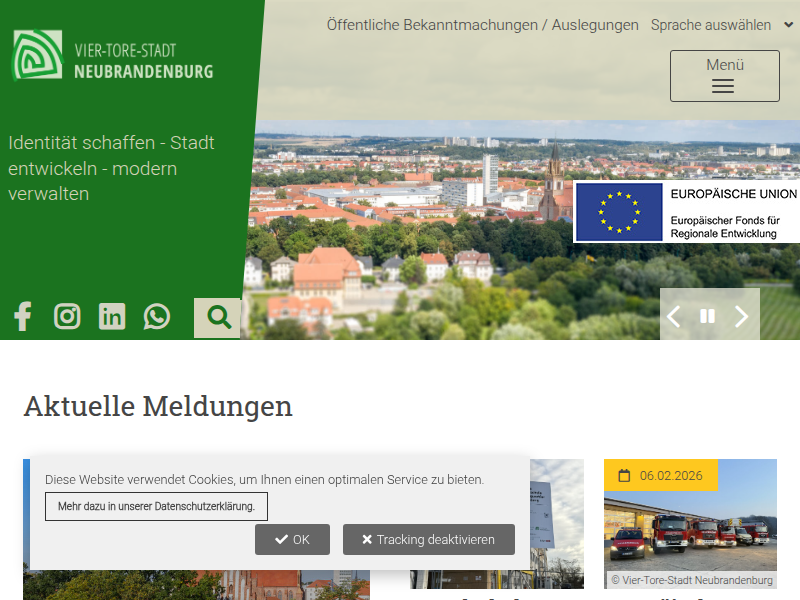Click the magnifying glass search icon
The image size is (800, 600).
click(218, 318)
